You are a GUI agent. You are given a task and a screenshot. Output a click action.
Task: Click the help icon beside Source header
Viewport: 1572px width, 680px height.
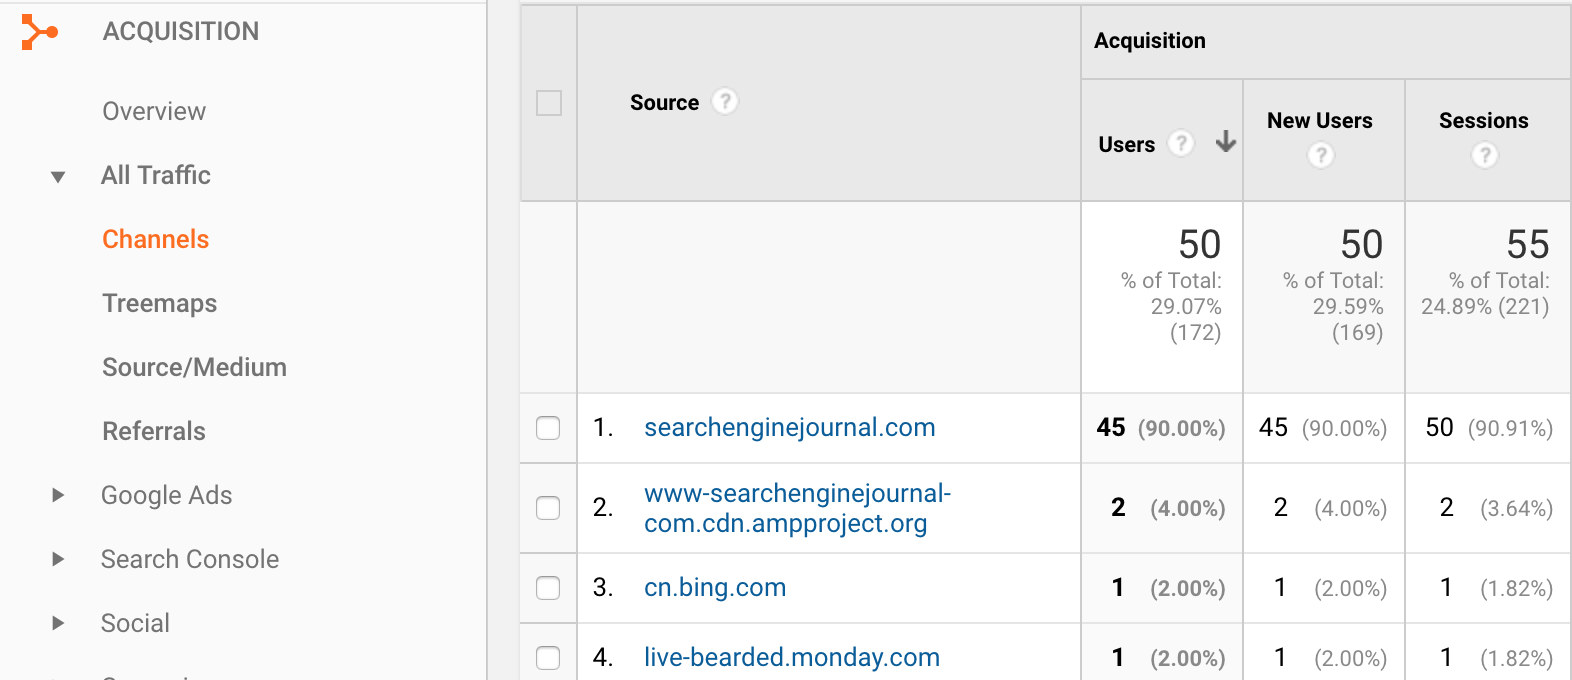[725, 102]
